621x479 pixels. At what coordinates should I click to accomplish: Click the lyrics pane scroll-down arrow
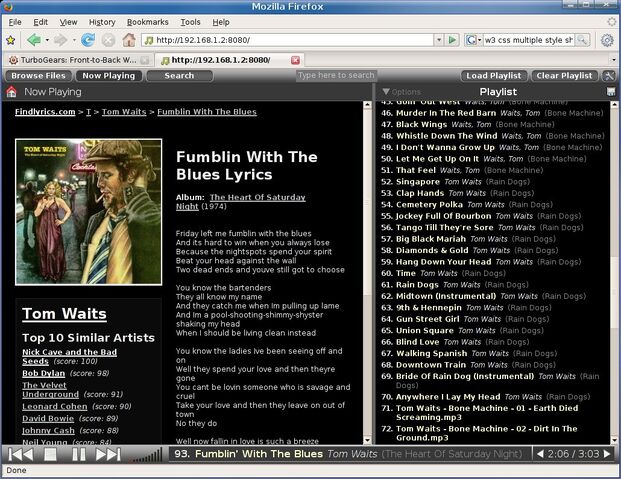point(367,440)
